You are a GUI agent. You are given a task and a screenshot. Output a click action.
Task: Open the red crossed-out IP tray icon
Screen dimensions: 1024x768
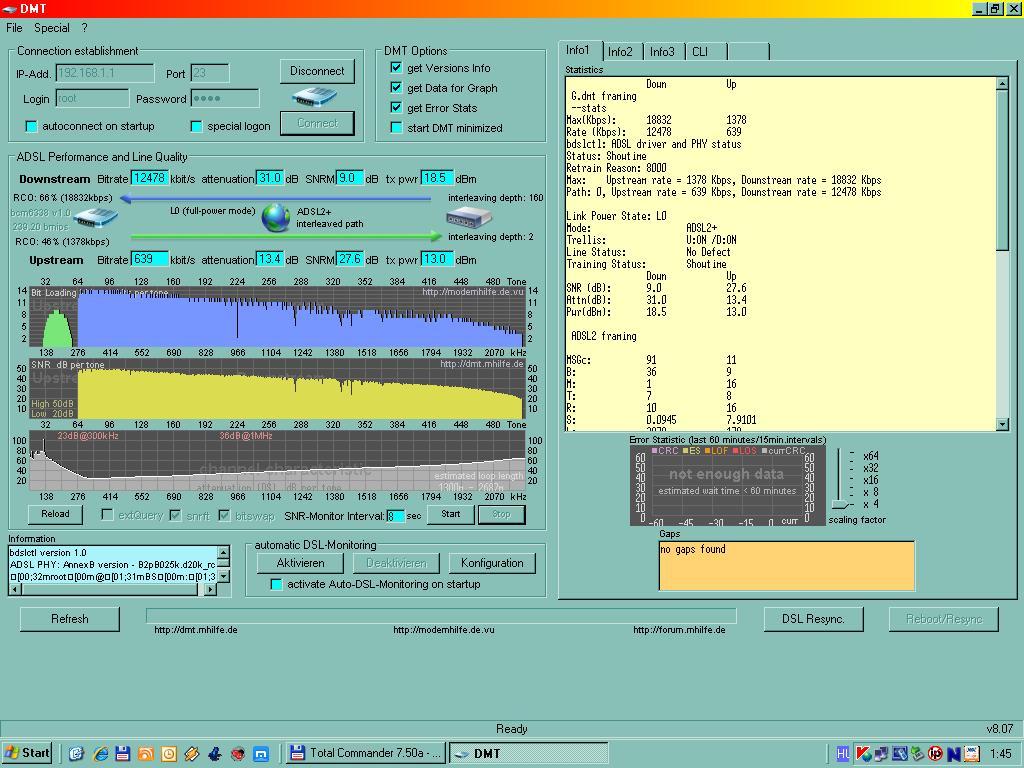tap(935, 754)
